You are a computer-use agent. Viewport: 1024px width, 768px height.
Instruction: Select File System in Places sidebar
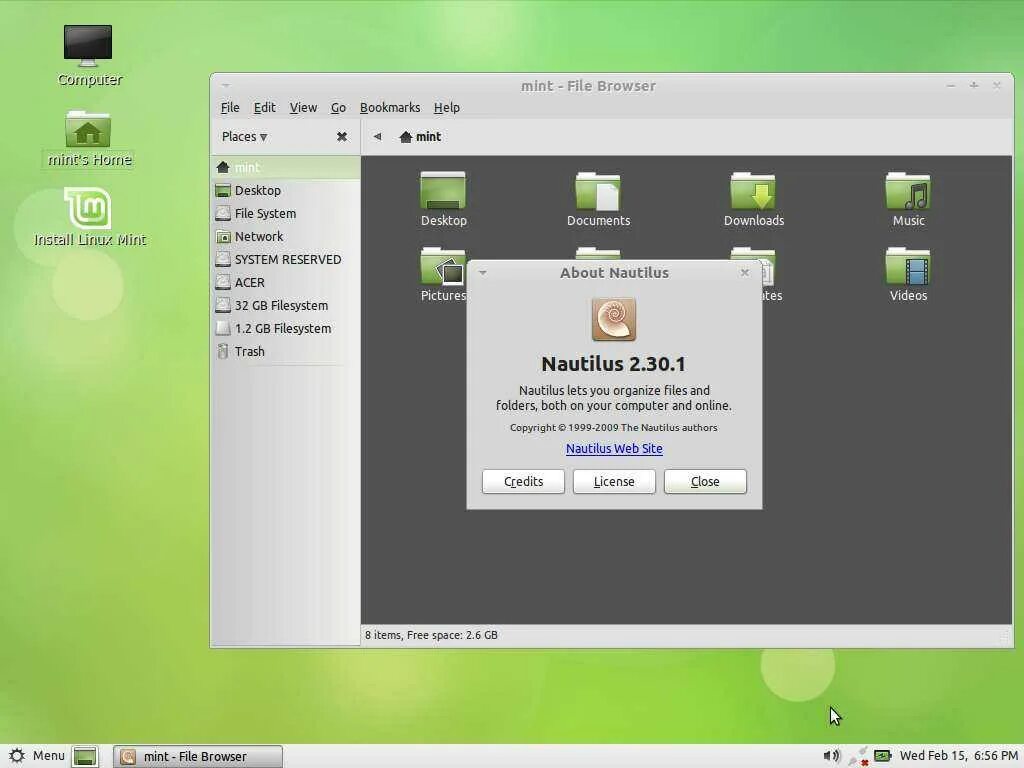[285, 214]
